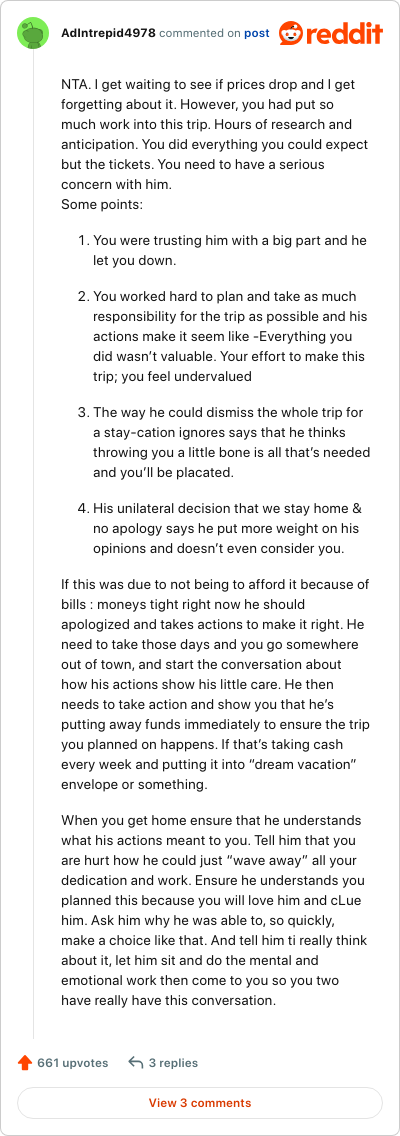
Task: Select list point two about working hard
Action: pos(223,326)
